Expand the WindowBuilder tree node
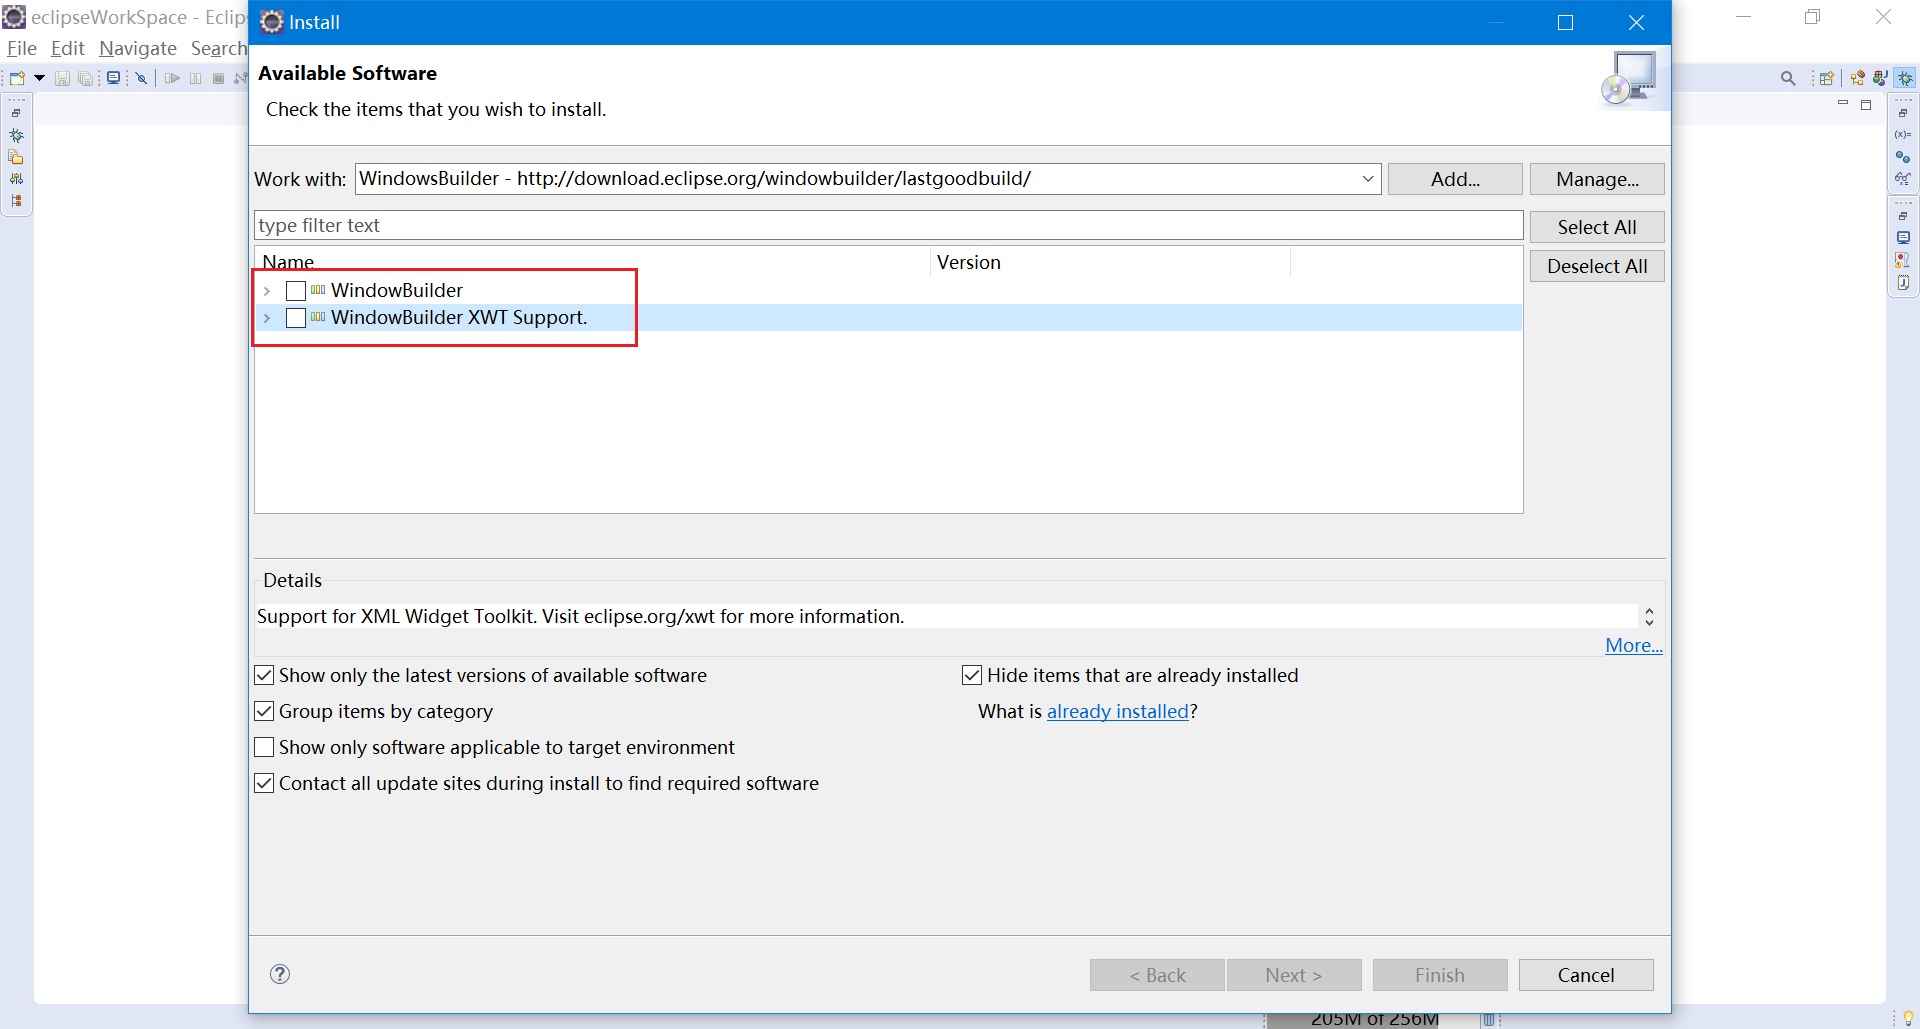The image size is (1920, 1029). coord(267,291)
